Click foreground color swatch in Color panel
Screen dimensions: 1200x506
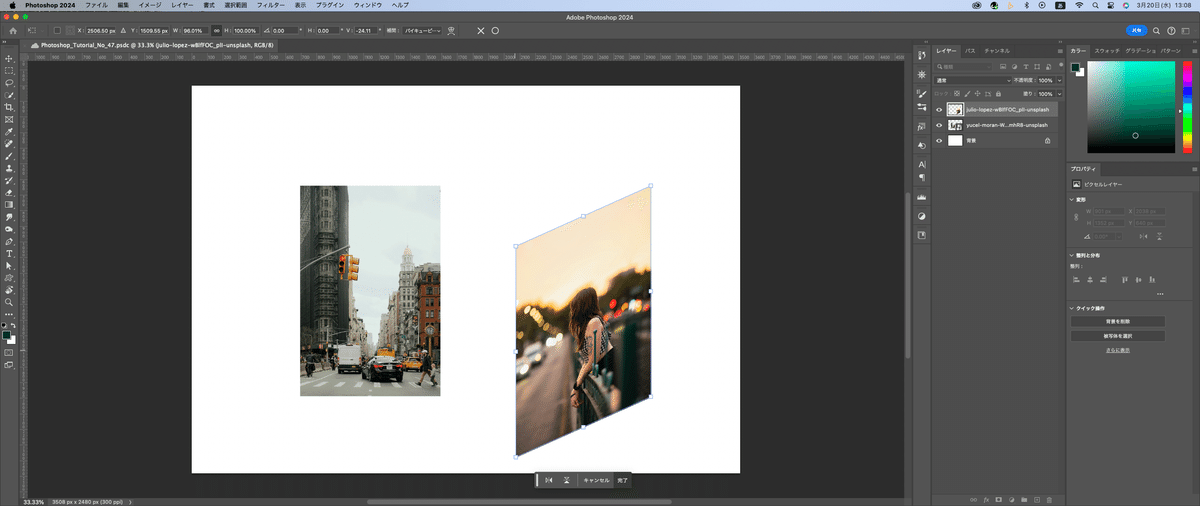pyautogui.click(x=1076, y=68)
